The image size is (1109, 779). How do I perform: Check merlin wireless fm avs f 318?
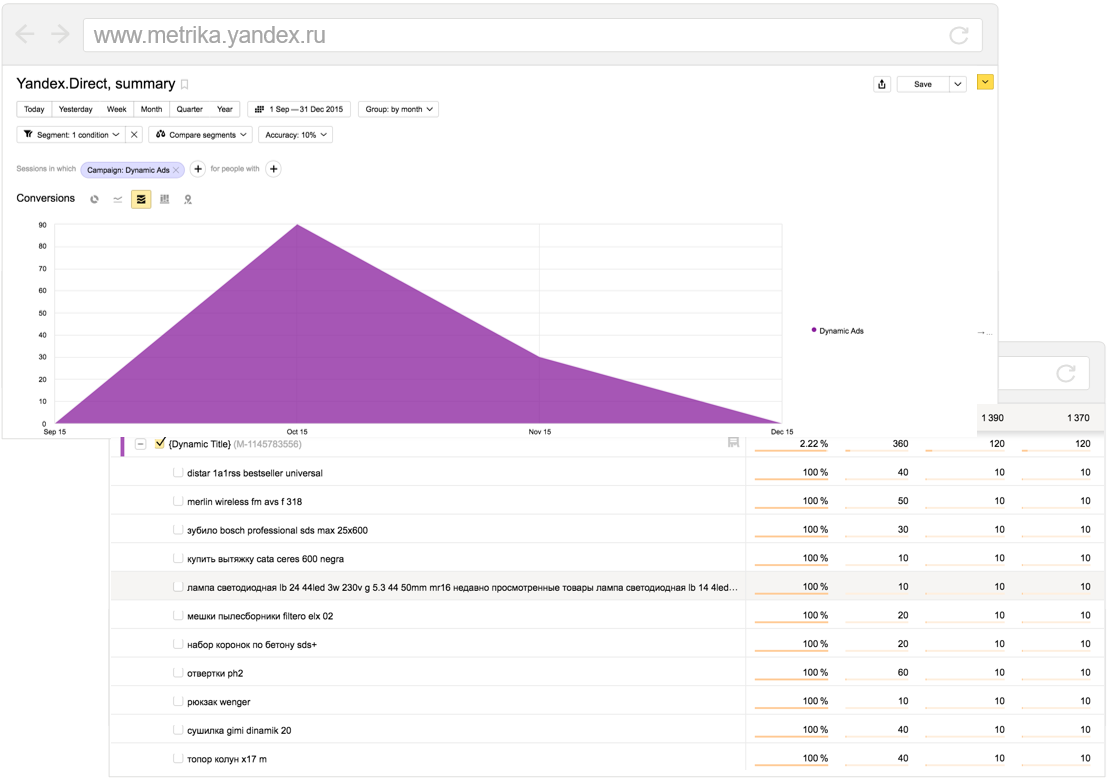(178, 501)
